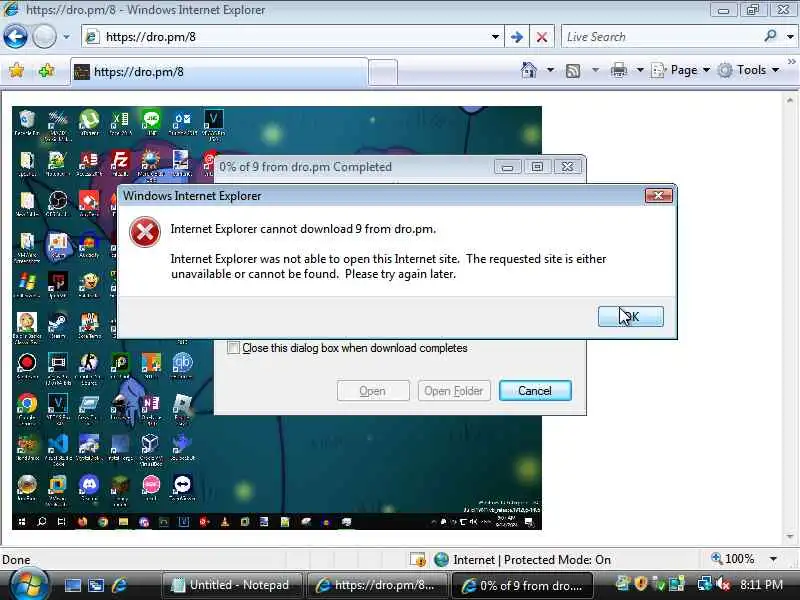
Task: Click OK in the error dialog
Action: pos(631,316)
